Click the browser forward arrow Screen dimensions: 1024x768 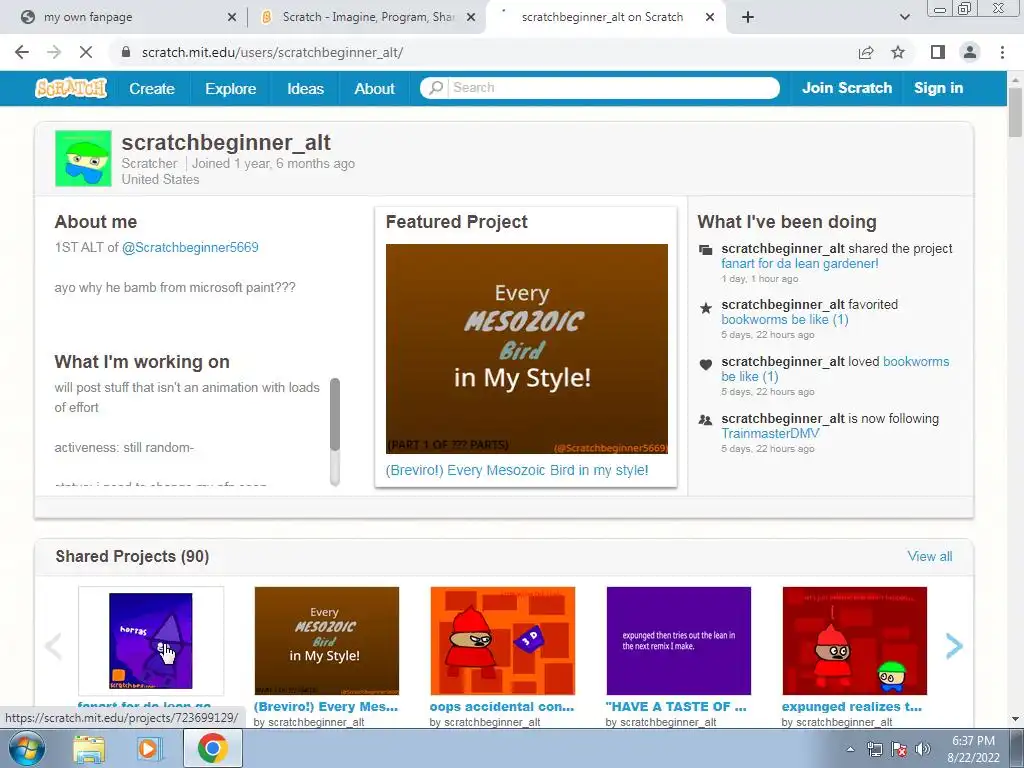click(54, 52)
